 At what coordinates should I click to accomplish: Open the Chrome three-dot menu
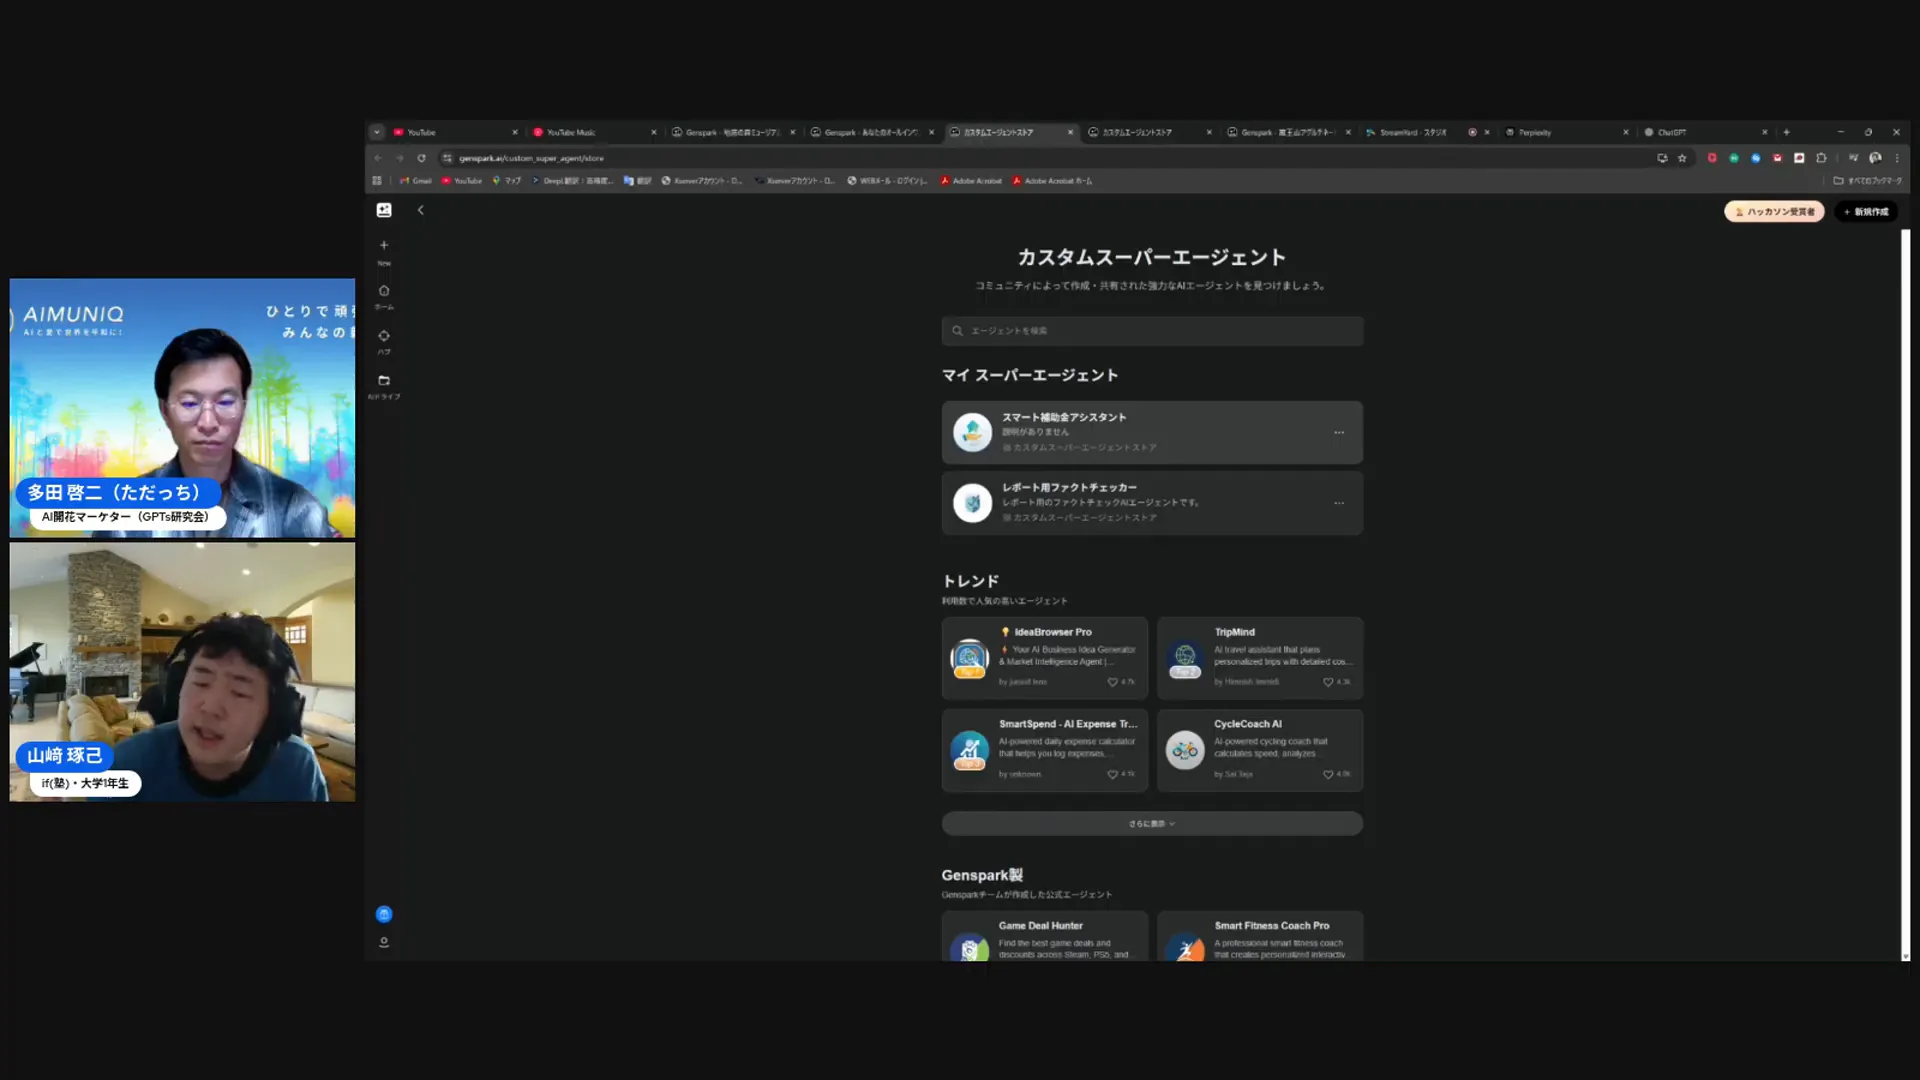[x=1898, y=157]
